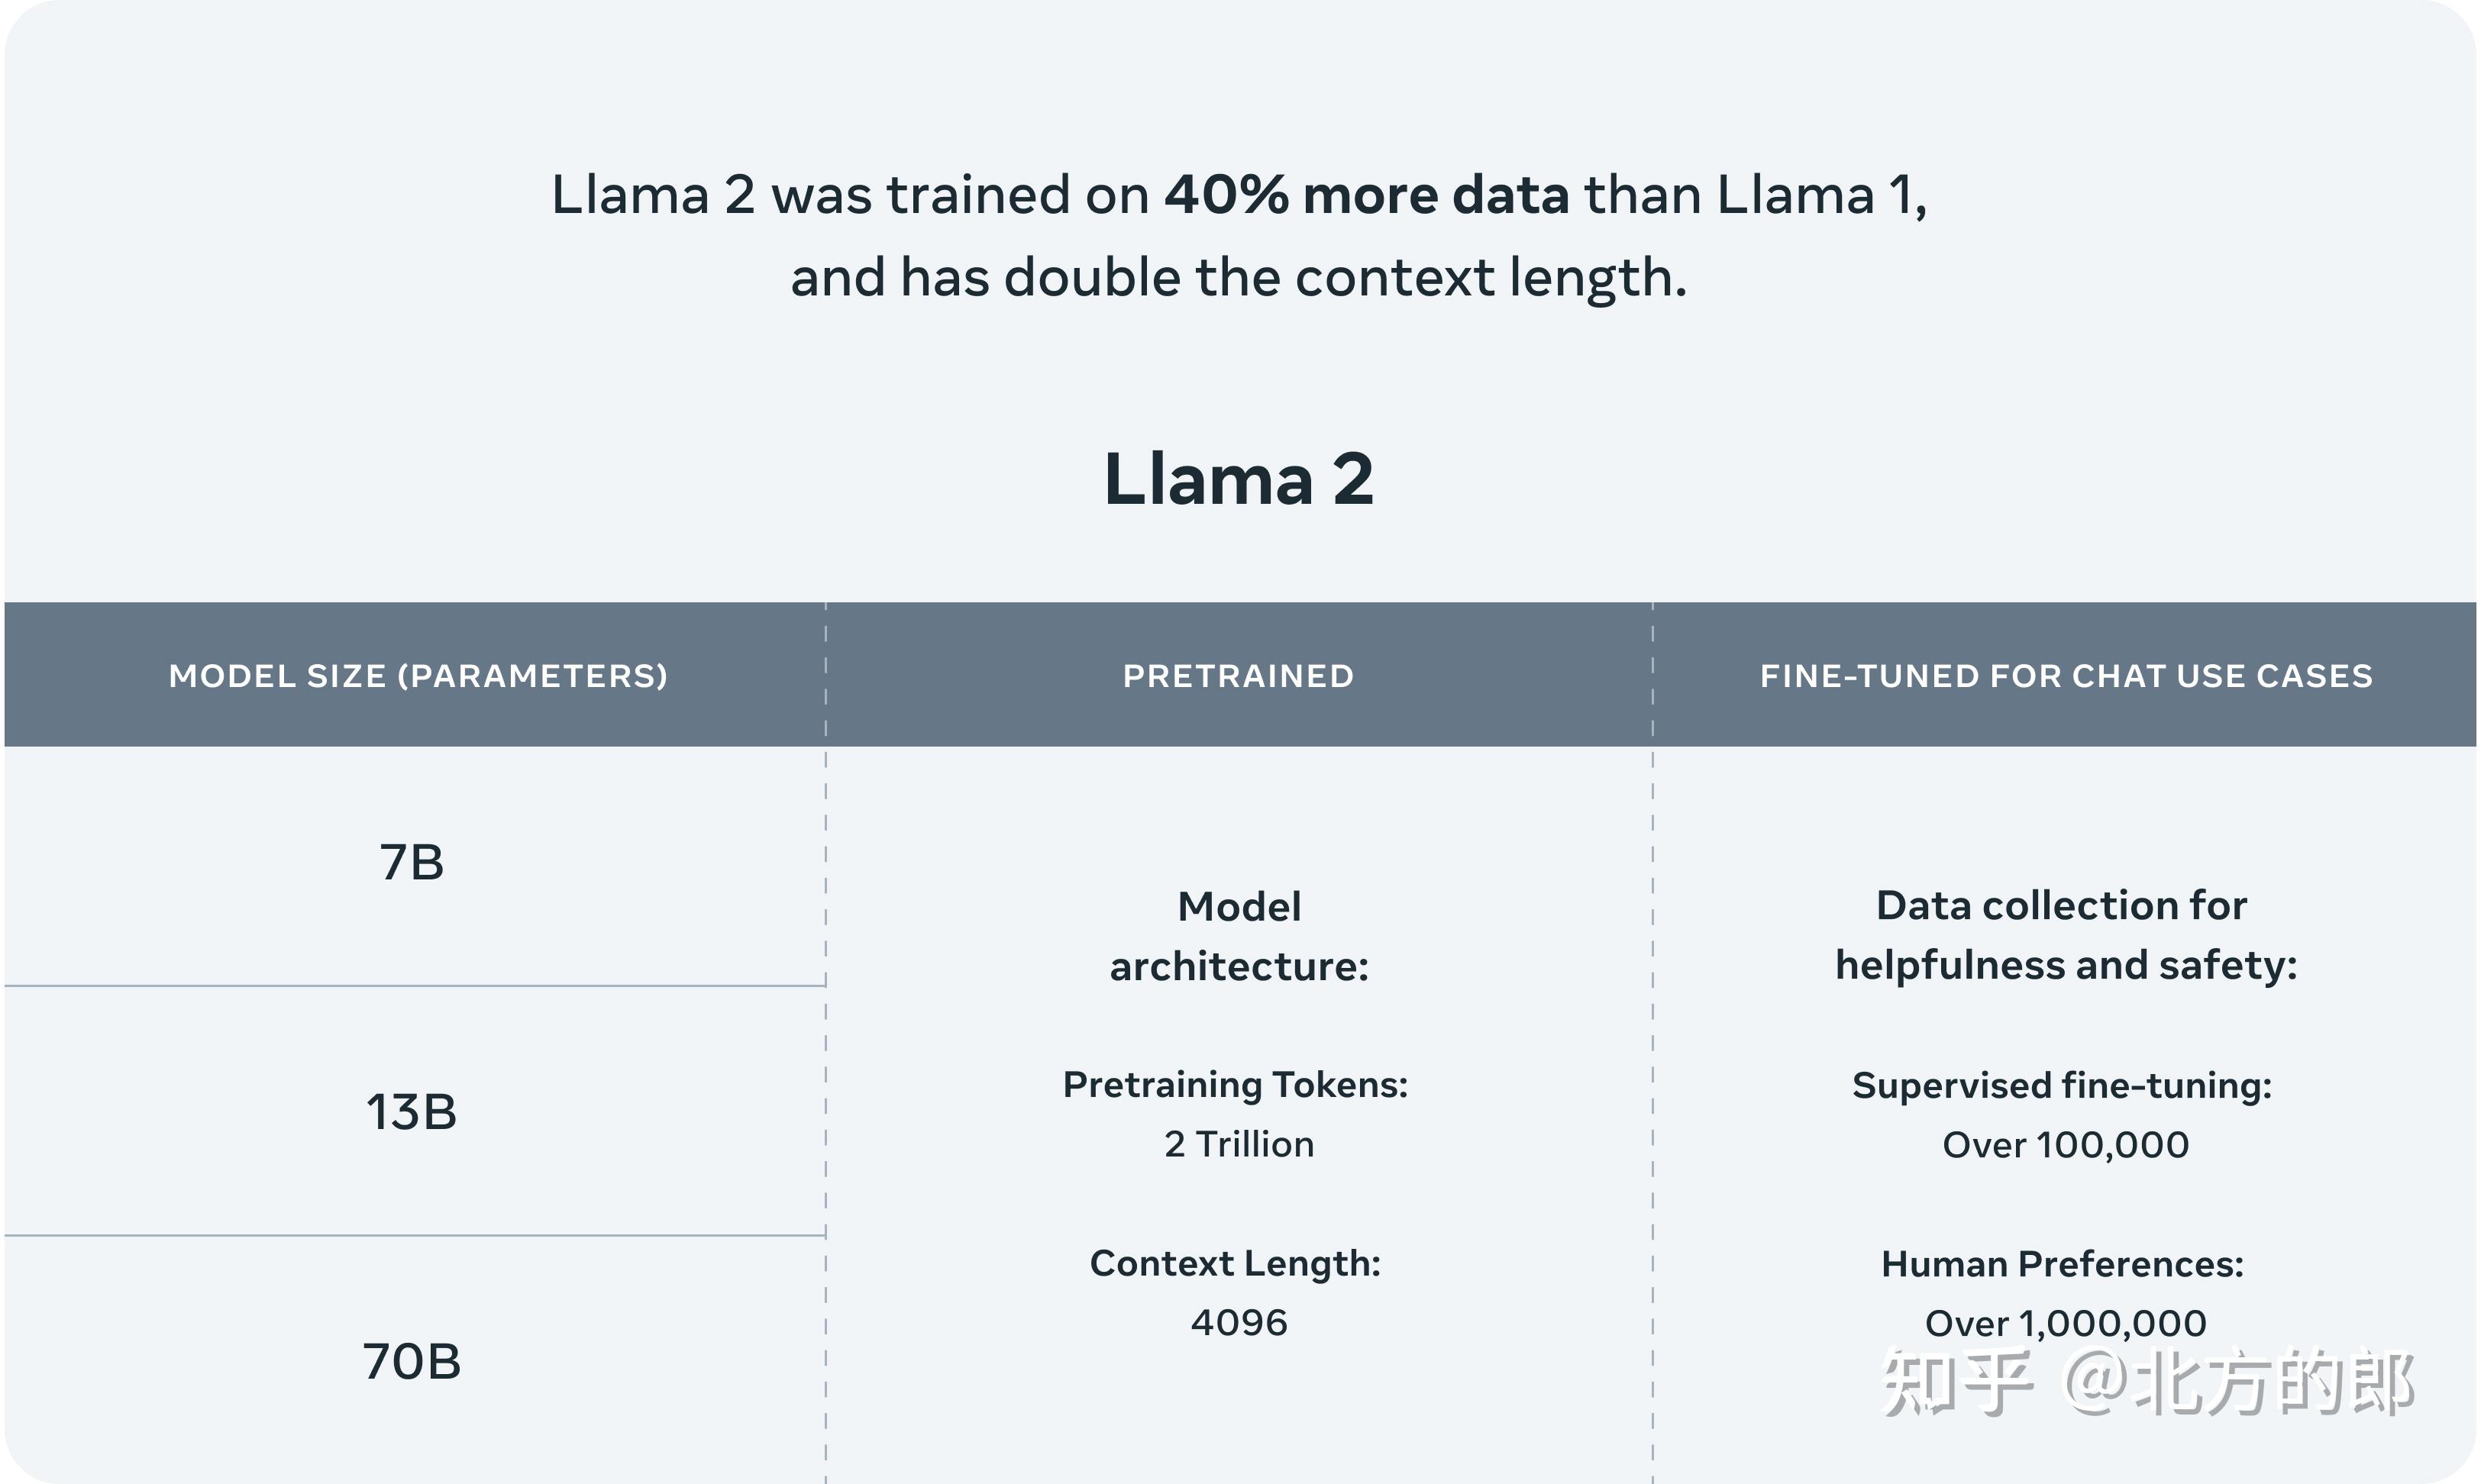
Task: Click the 40% more data bold text
Action: (x=1367, y=194)
